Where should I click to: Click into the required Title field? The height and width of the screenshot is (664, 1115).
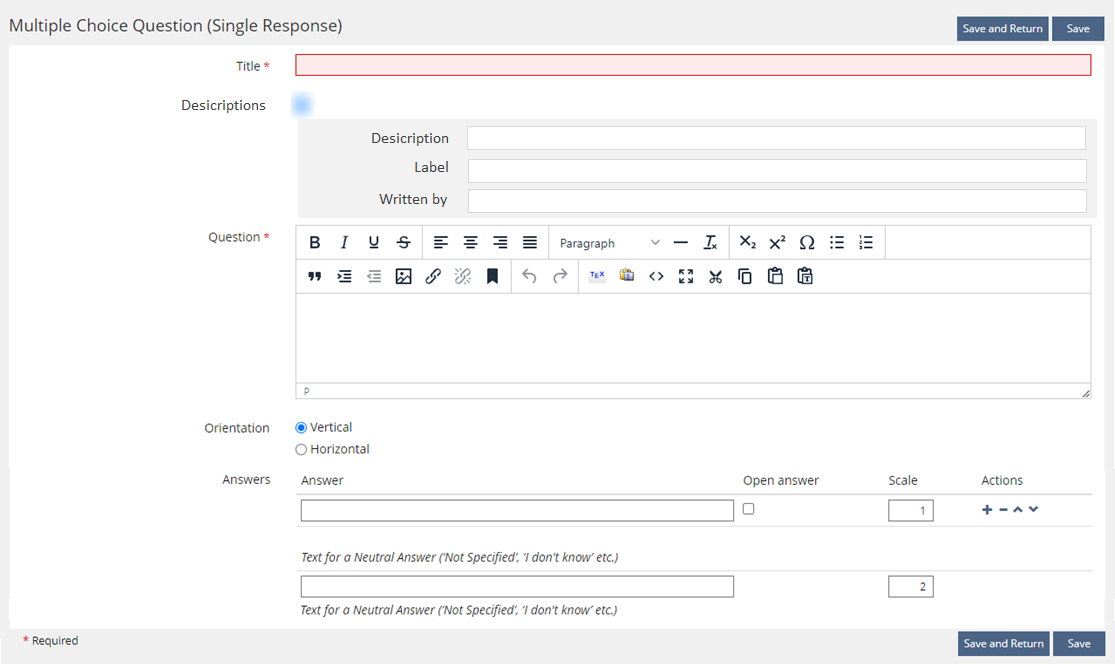692,65
